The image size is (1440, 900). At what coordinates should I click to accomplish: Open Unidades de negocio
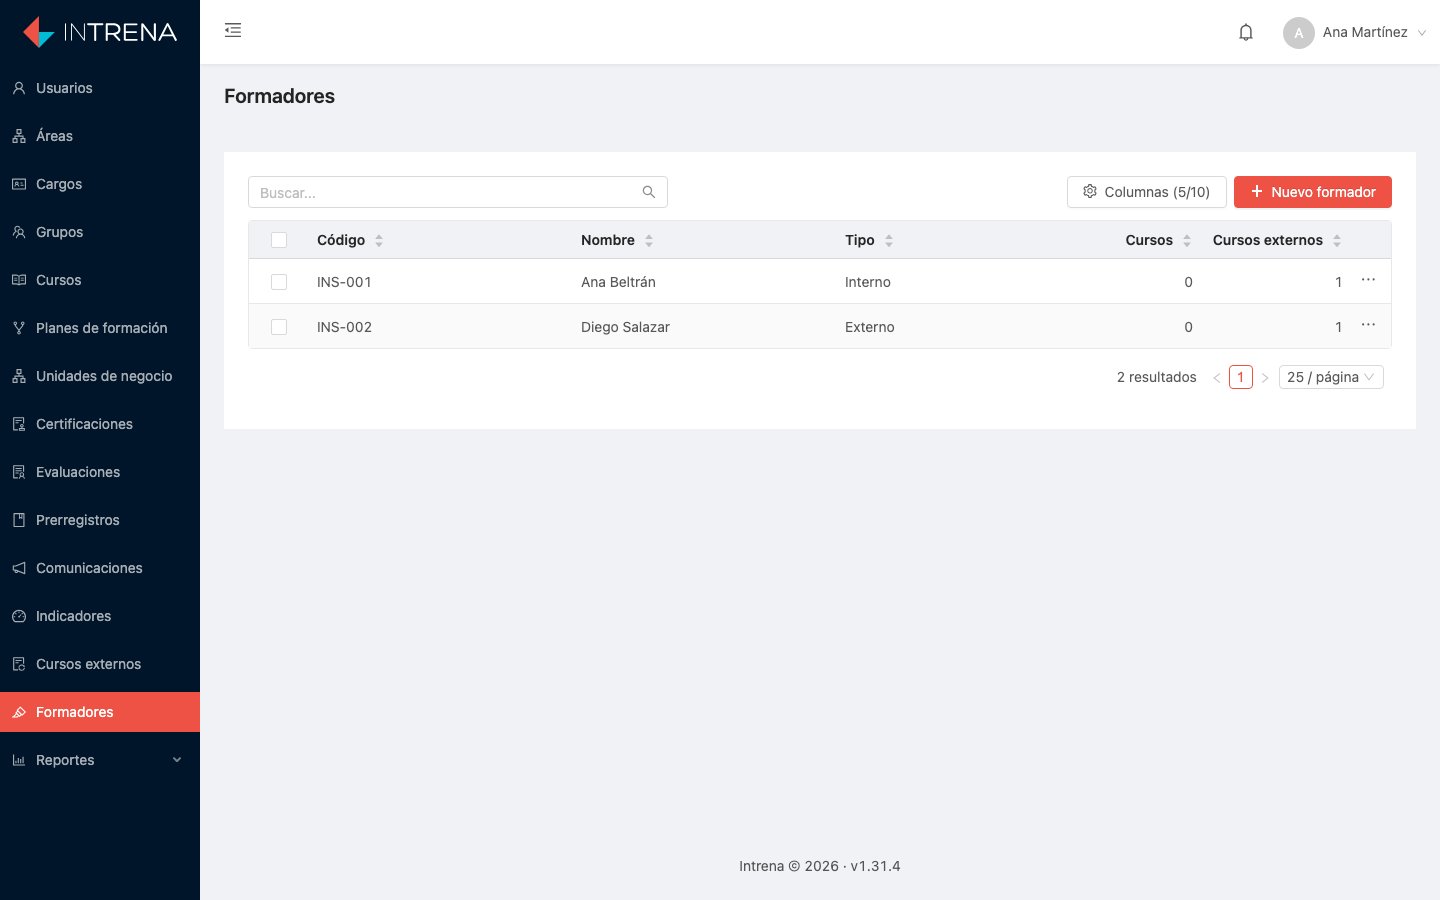tap(100, 376)
